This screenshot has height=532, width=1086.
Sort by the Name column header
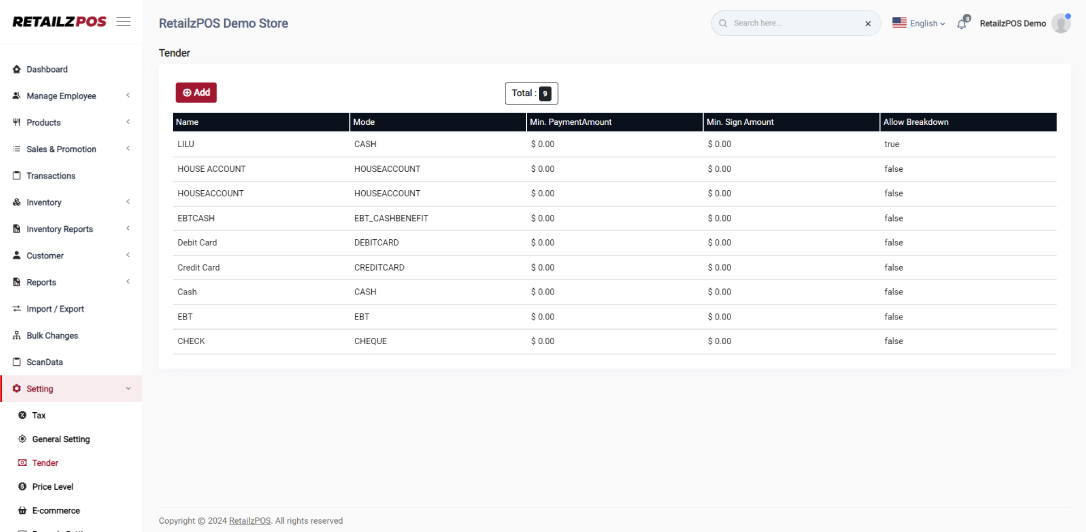click(x=187, y=122)
